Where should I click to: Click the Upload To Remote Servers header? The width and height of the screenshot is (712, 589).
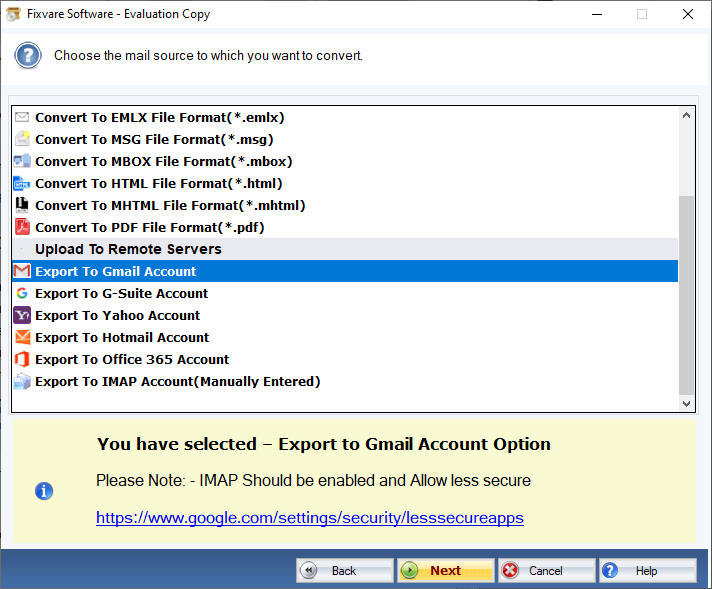345,249
